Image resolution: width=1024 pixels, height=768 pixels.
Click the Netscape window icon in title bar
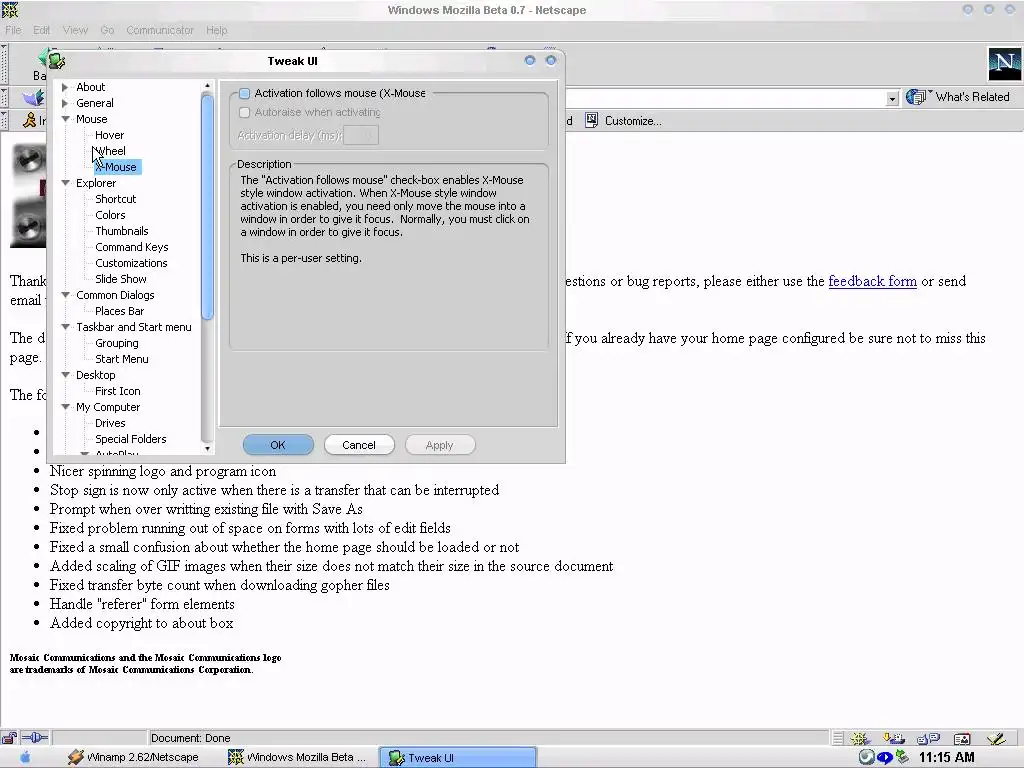pyautogui.click(x=10, y=9)
